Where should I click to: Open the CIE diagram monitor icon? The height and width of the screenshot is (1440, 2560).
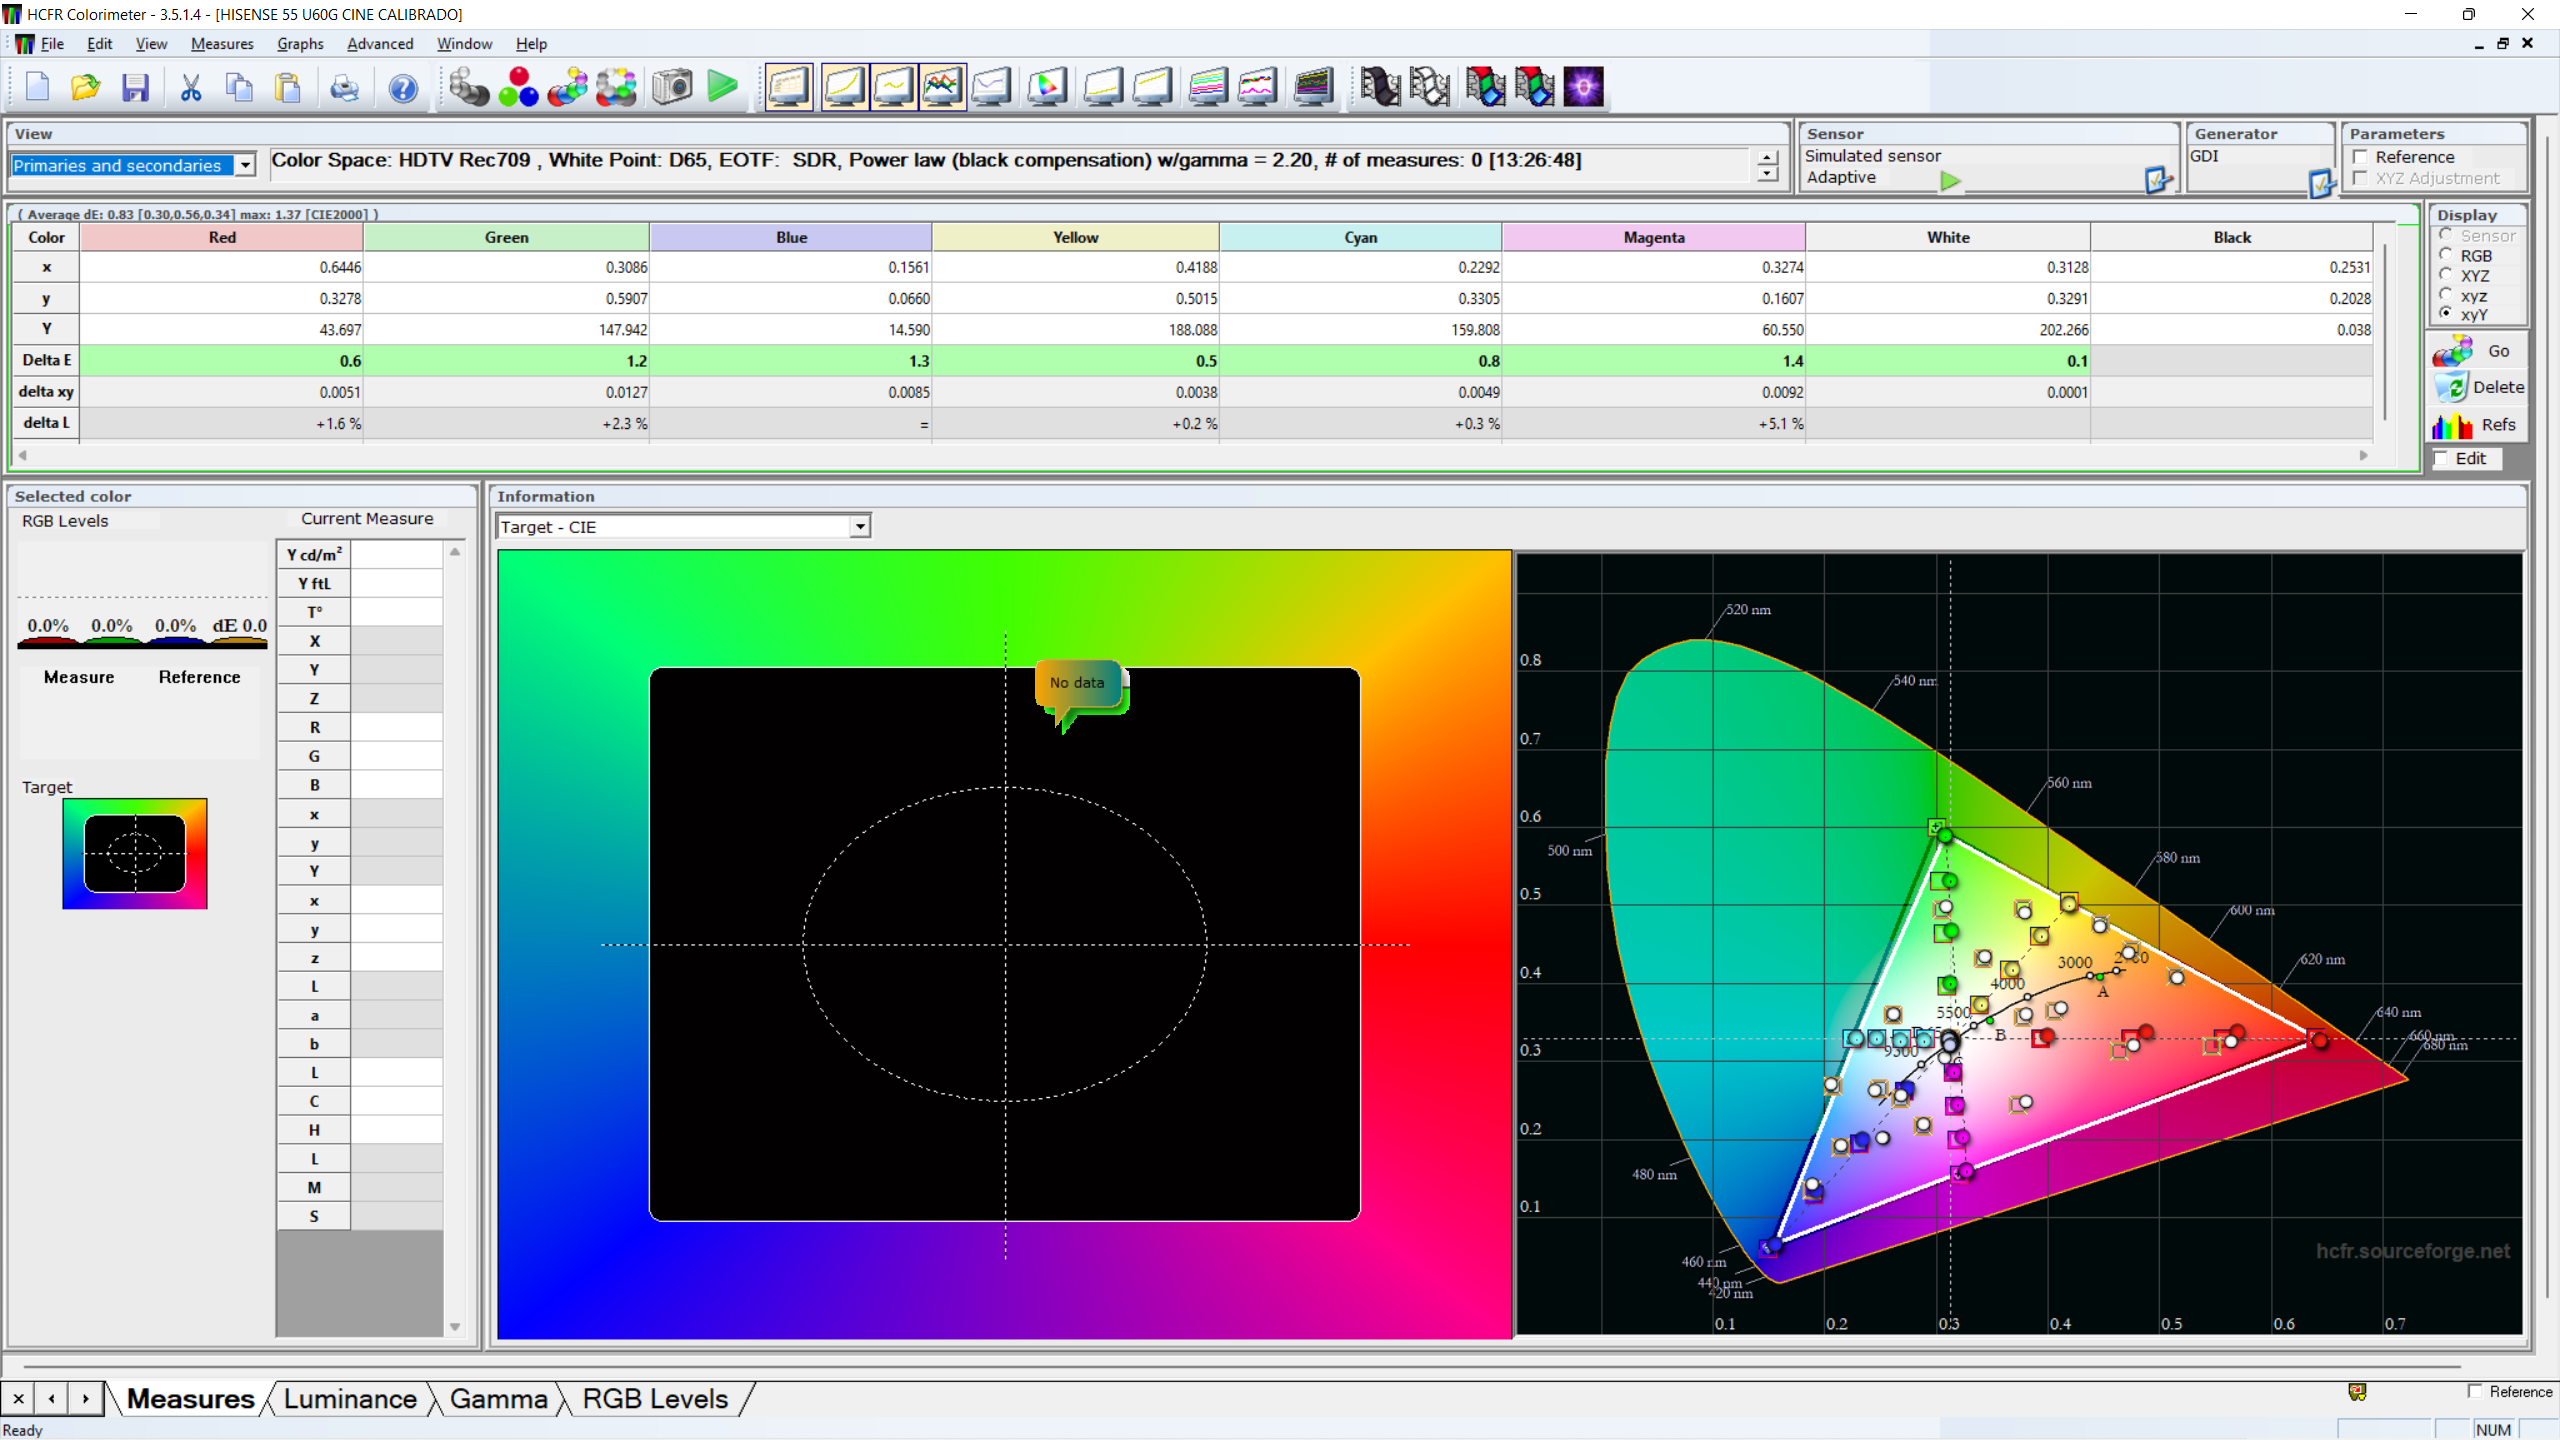(x=1047, y=87)
